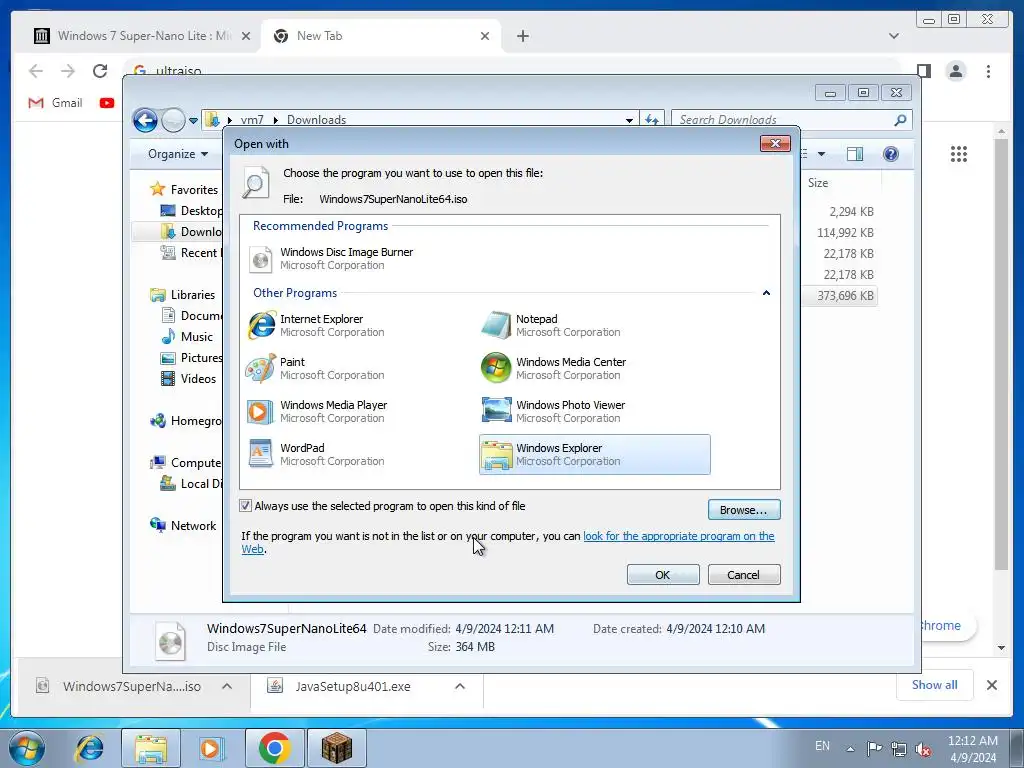Open a new Chrome tab
Screen dimensions: 1024x768
click(x=522, y=36)
